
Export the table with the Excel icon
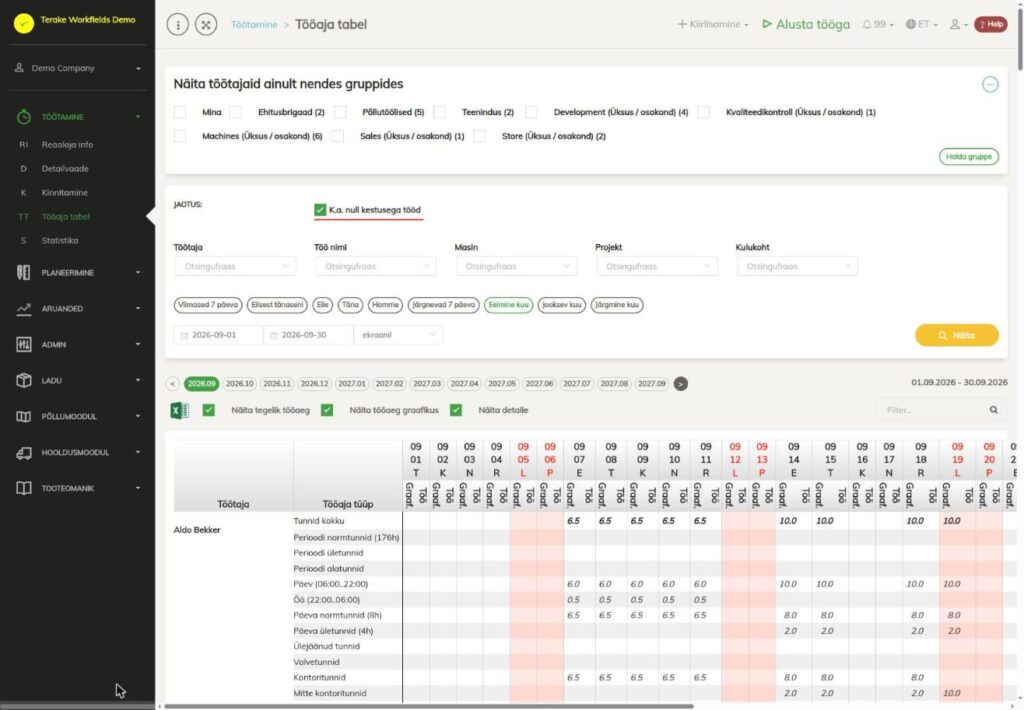point(180,410)
